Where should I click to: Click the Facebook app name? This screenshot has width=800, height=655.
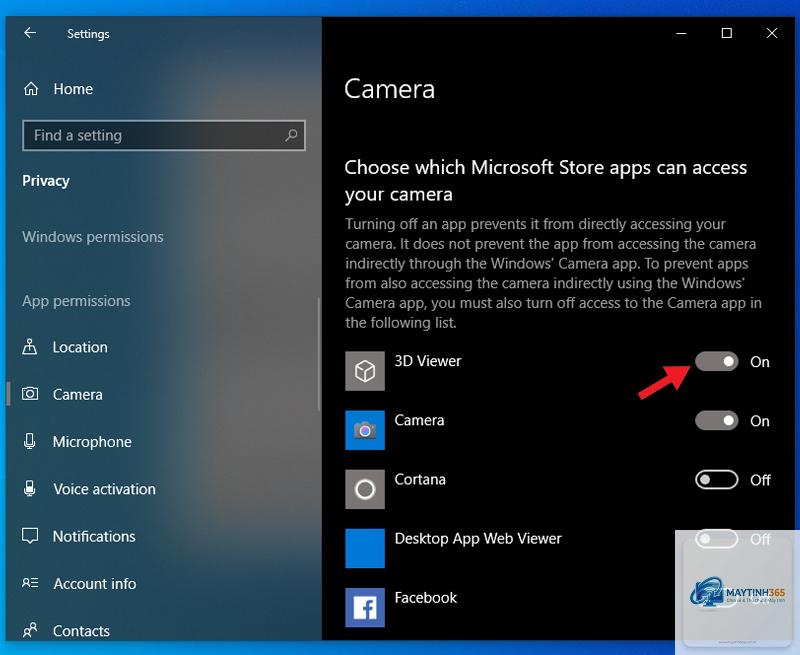point(426,598)
